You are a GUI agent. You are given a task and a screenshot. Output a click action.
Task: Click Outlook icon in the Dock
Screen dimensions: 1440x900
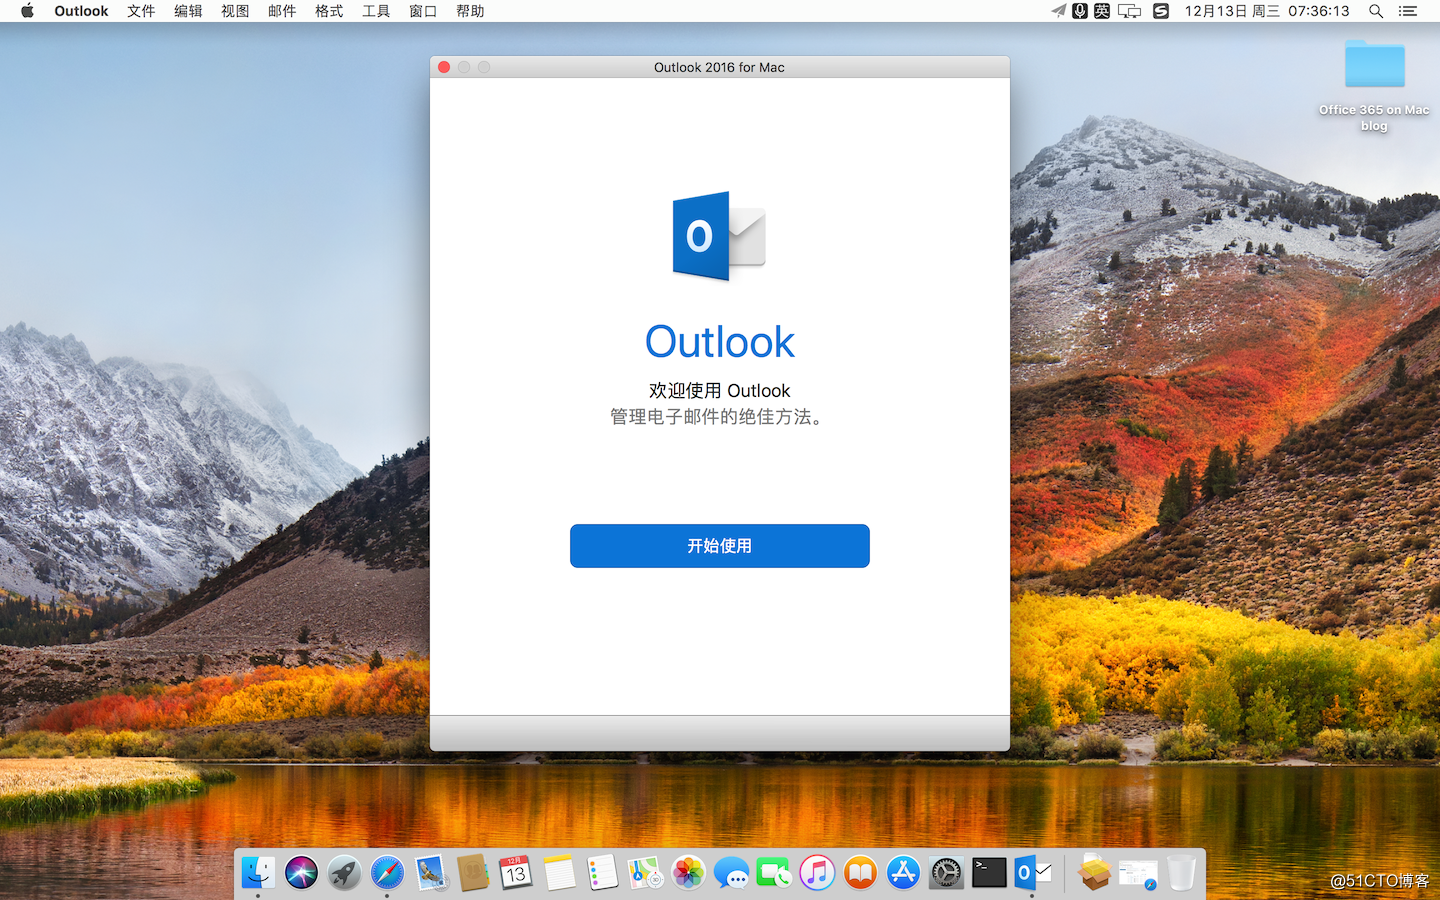pyautogui.click(x=1032, y=873)
